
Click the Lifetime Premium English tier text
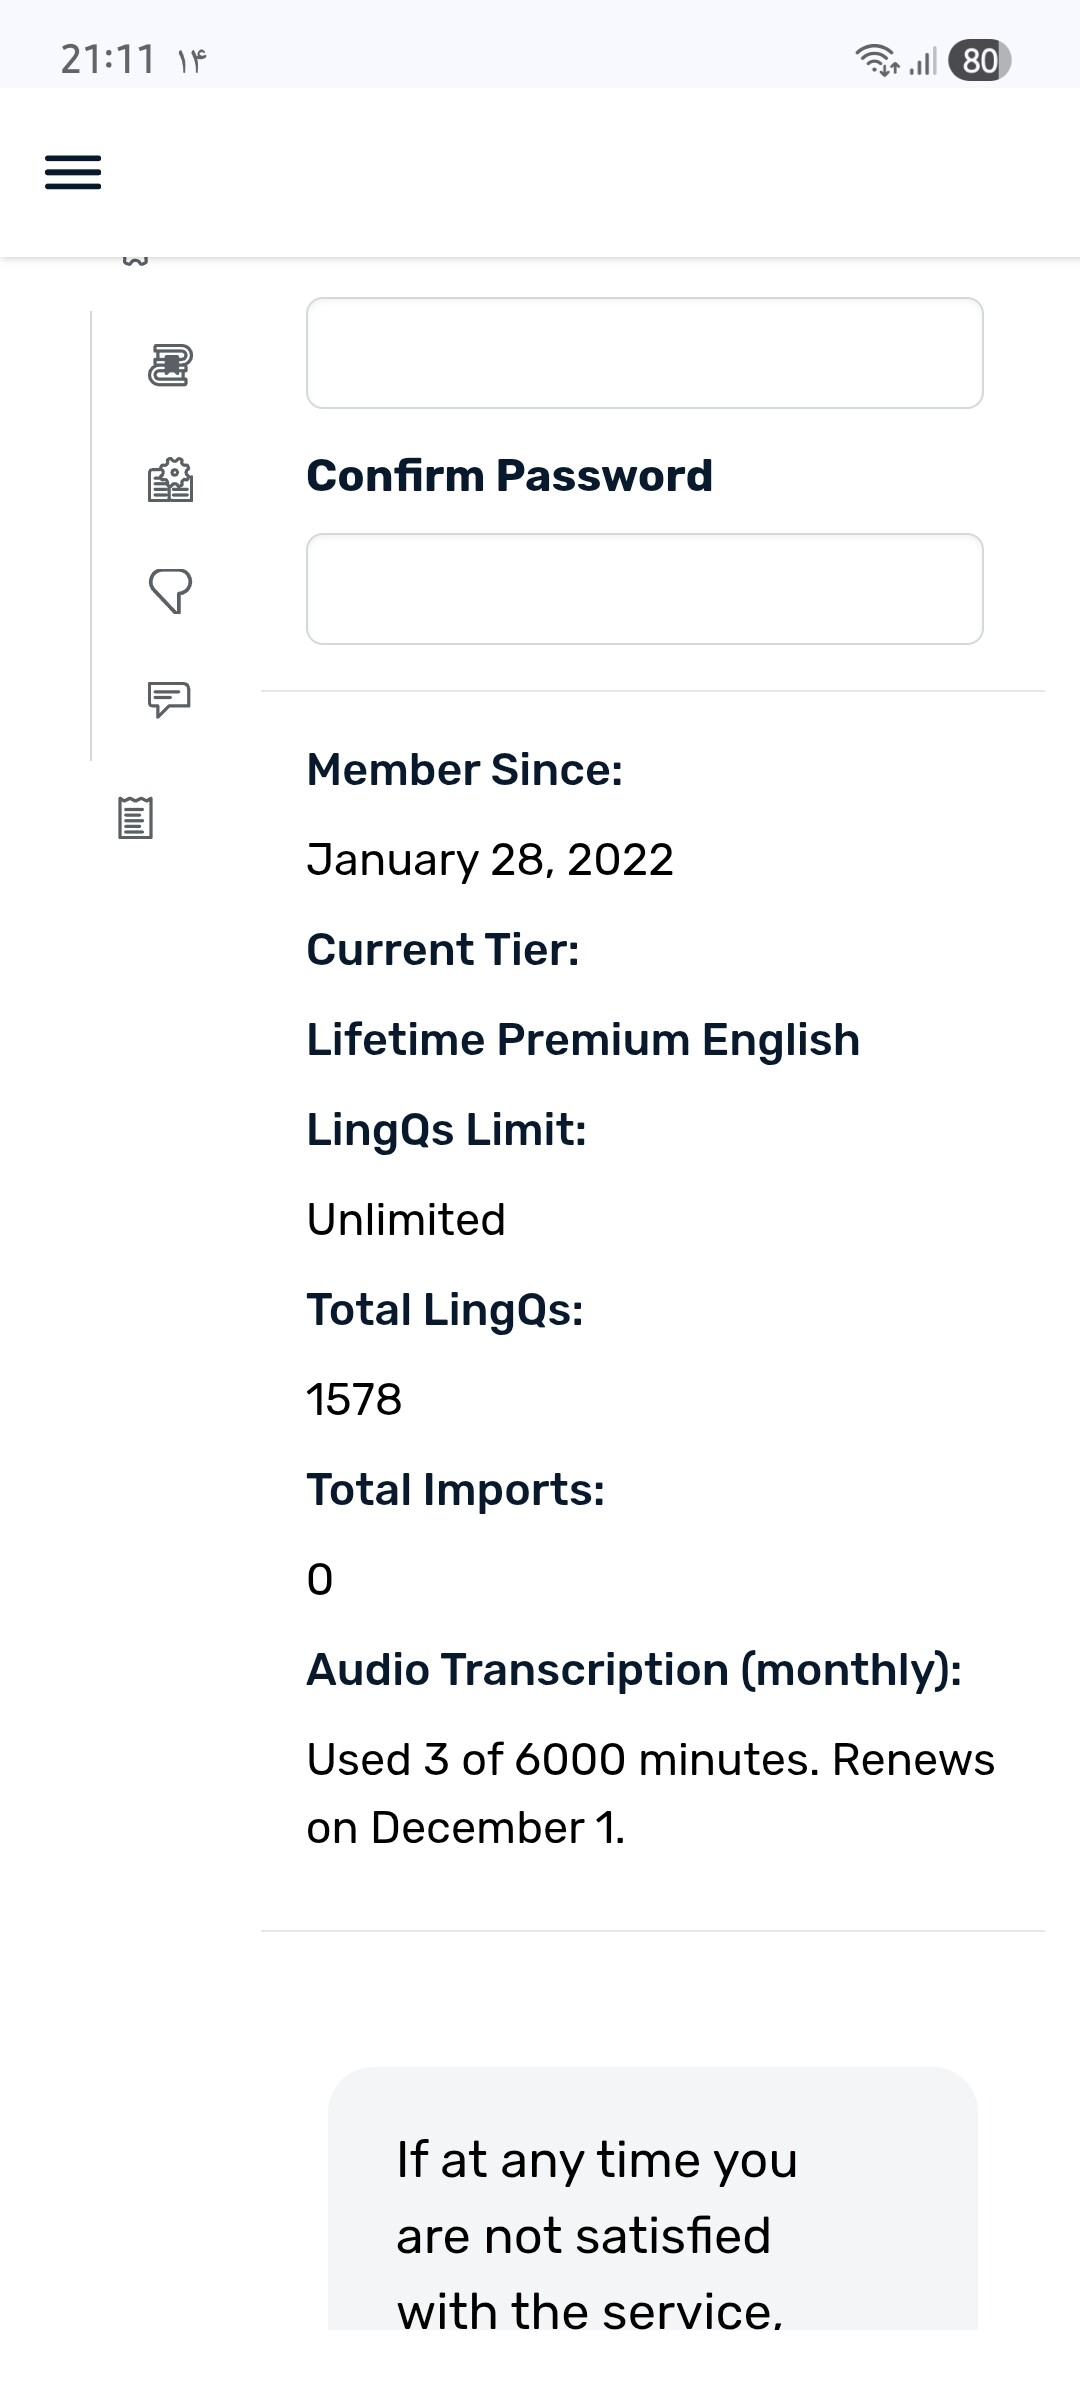tap(583, 1040)
